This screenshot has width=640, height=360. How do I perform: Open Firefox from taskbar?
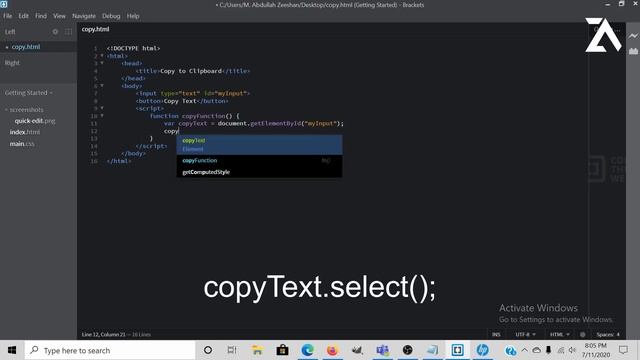click(332, 350)
